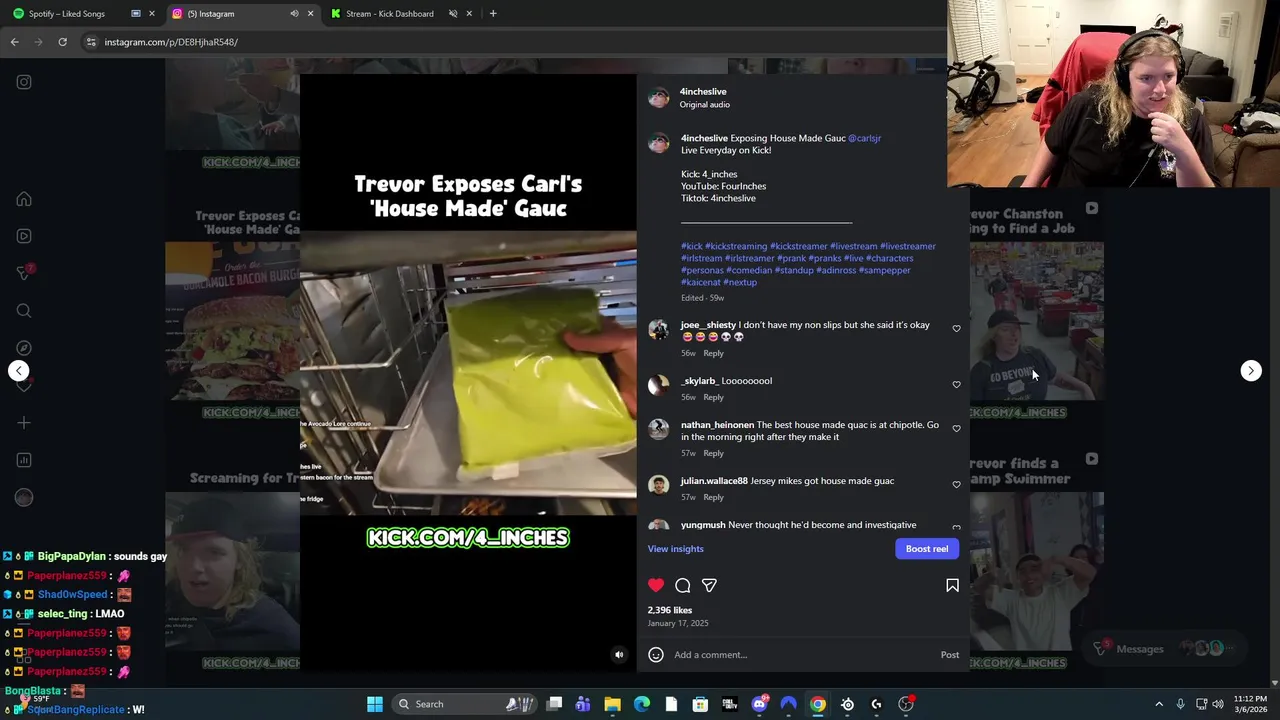The width and height of the screenshot is (1280, 720).
Task: Open 4incheslive profile picture in post header
Action: point(658,97)
